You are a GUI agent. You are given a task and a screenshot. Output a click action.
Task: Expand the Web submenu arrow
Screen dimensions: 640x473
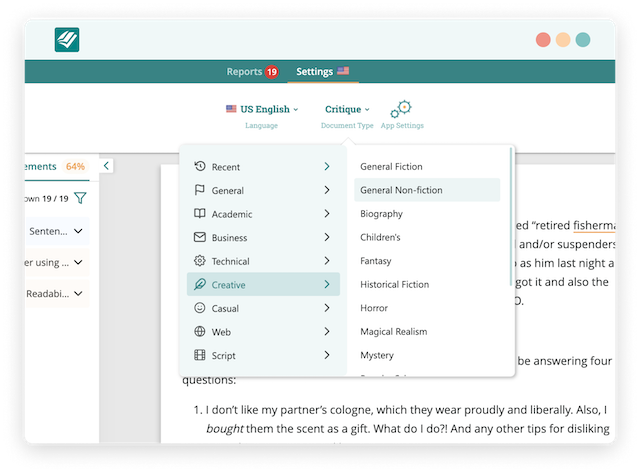(327, 331)
